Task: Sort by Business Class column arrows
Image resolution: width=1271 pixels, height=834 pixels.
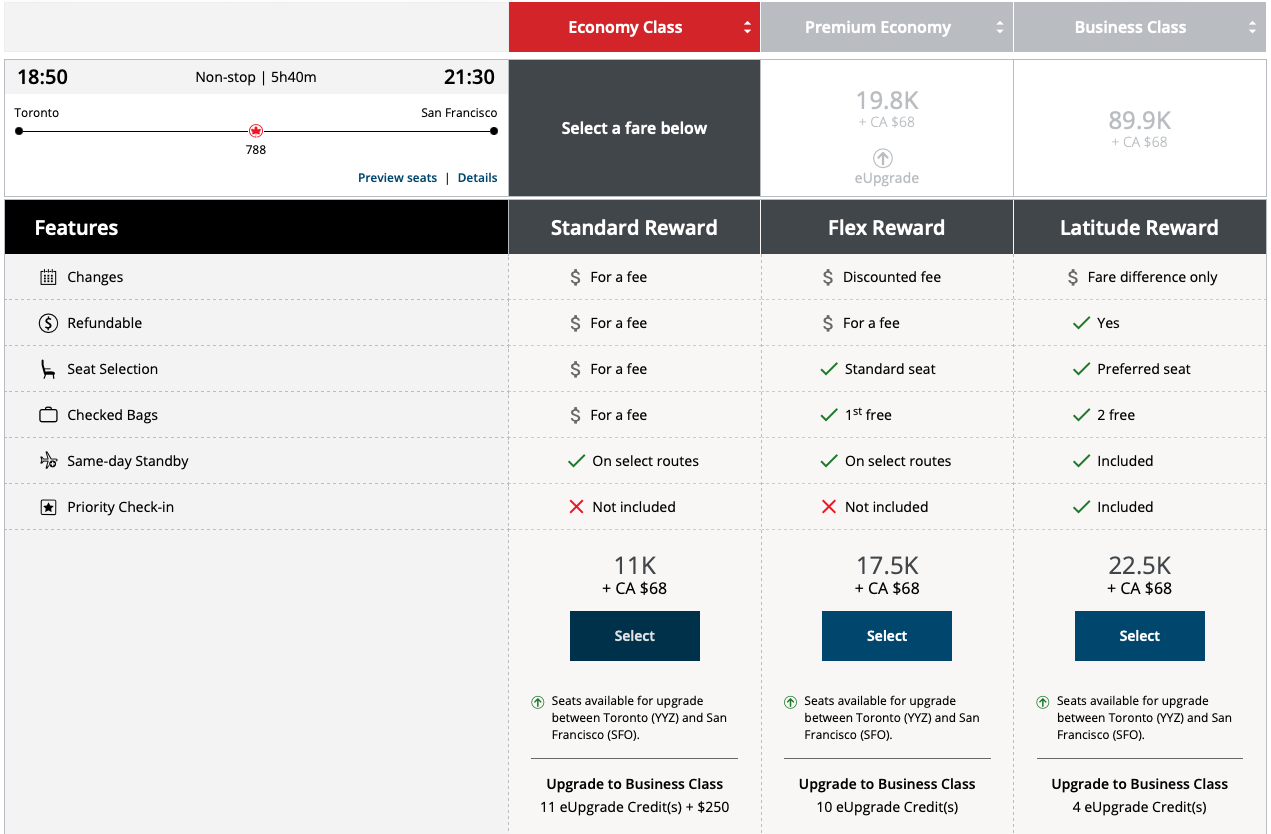Action: (1252, 28)
